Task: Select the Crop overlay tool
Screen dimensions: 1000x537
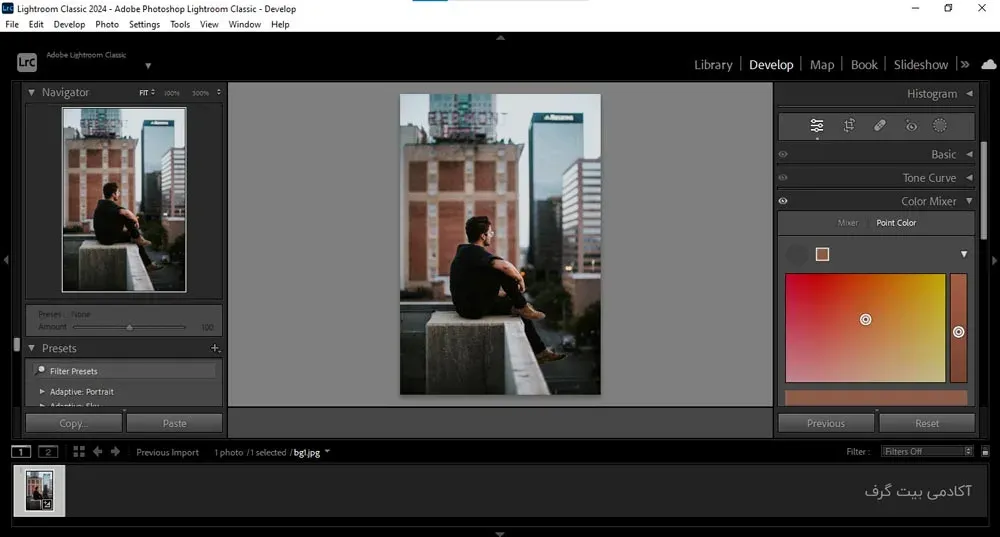Action: click(849, 126)
